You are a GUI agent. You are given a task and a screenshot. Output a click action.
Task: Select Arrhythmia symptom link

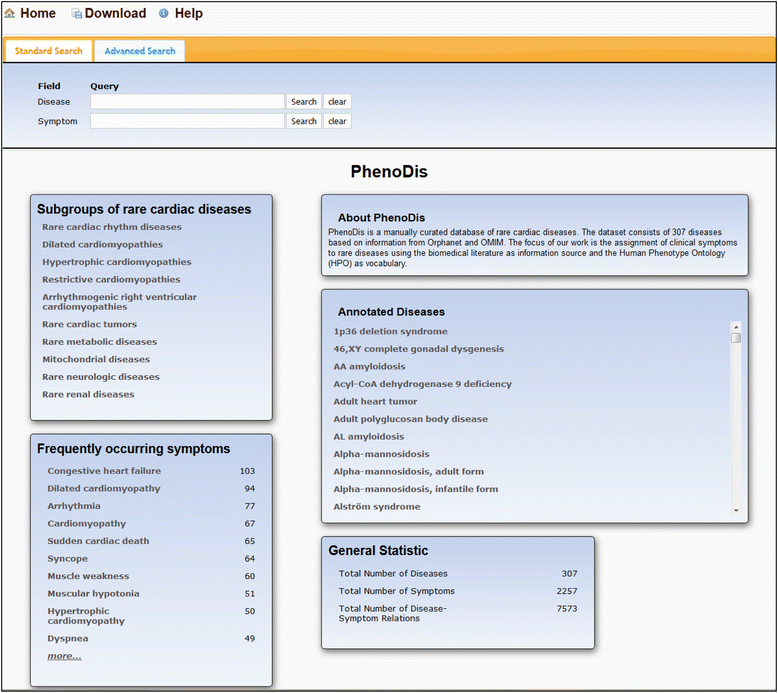point(74,506)
